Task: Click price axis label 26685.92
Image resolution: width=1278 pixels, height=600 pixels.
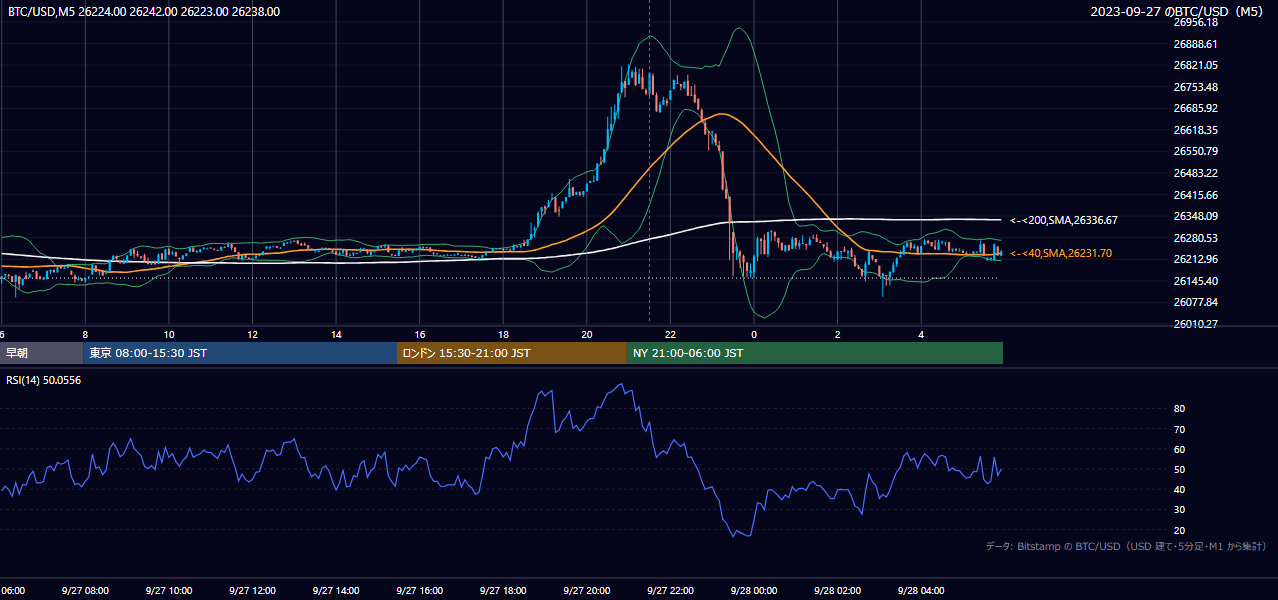Action: point(1195,108)
